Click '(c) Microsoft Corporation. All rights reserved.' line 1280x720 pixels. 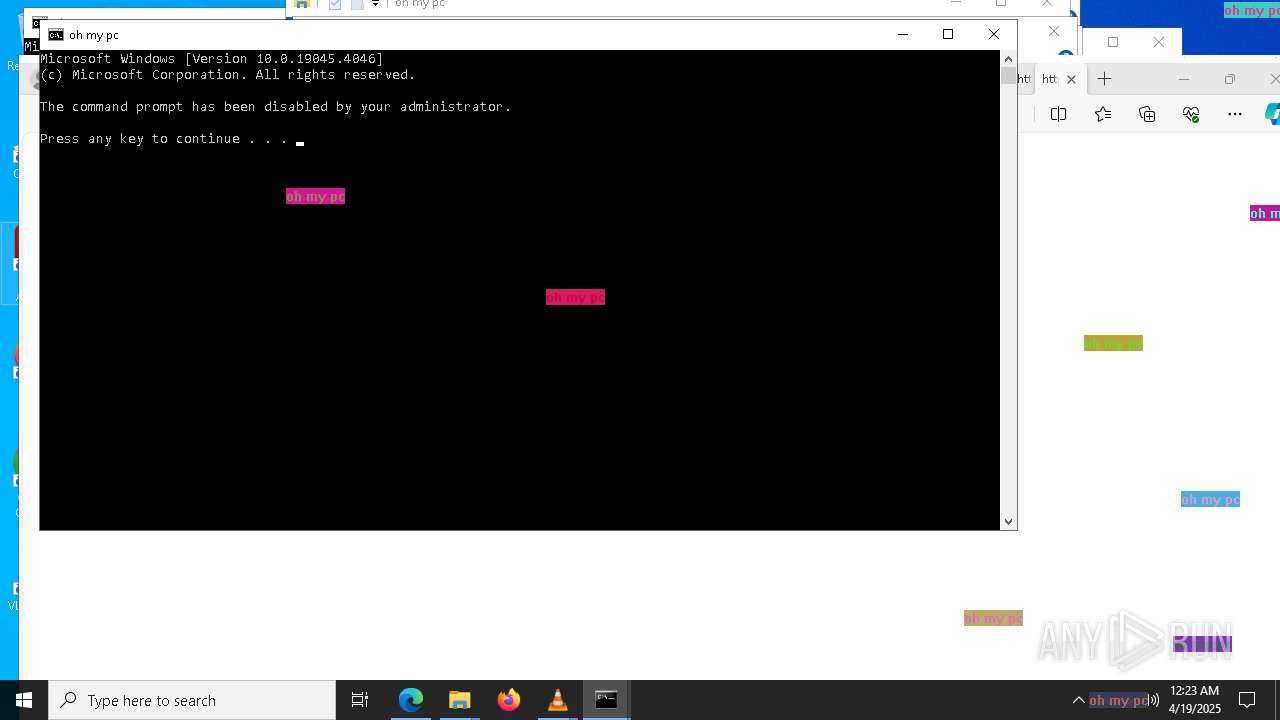(x=228, y=75)
